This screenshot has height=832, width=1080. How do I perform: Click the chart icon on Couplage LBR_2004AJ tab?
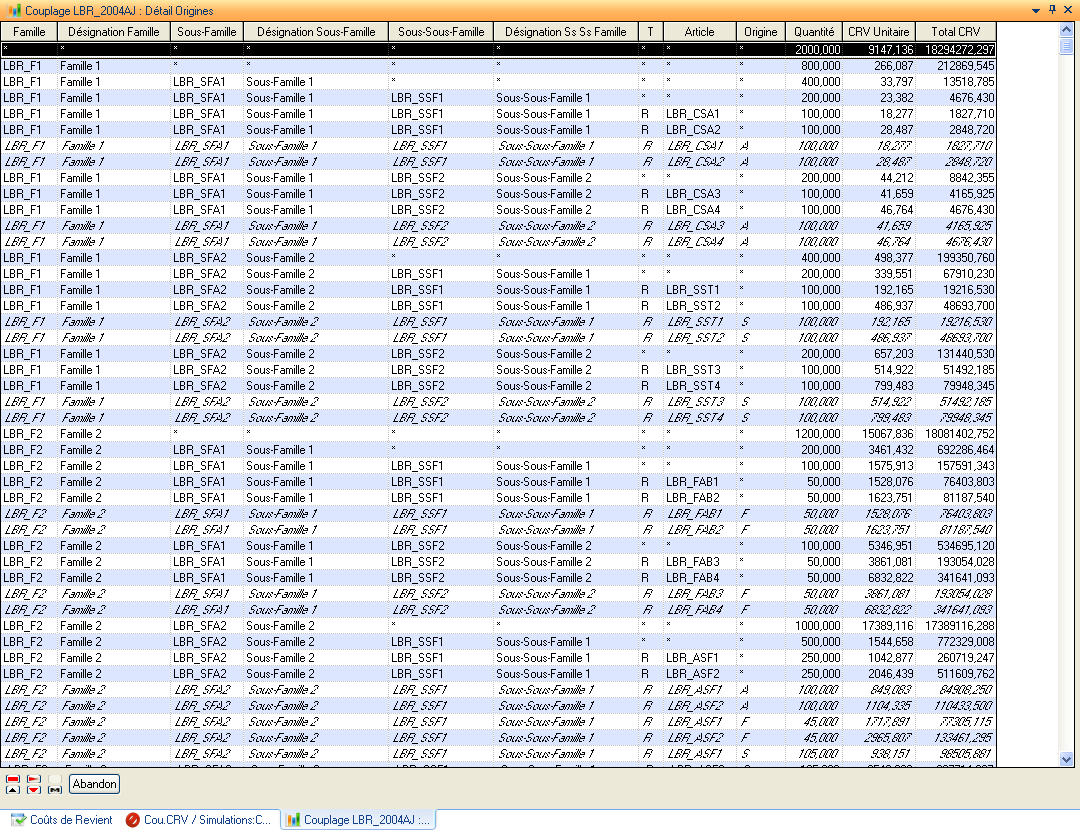point(293,820)
